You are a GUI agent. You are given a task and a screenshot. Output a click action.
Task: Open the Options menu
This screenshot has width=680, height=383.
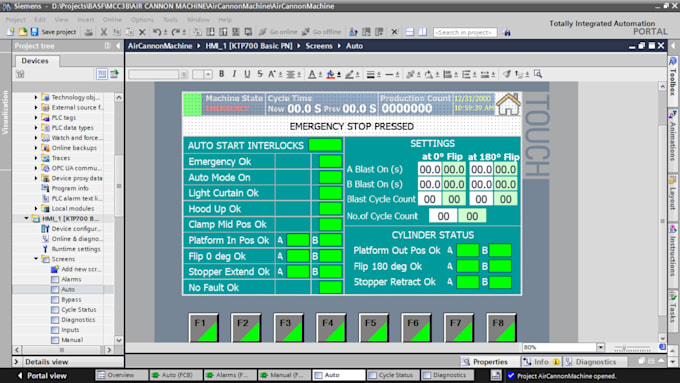[142, 20]
